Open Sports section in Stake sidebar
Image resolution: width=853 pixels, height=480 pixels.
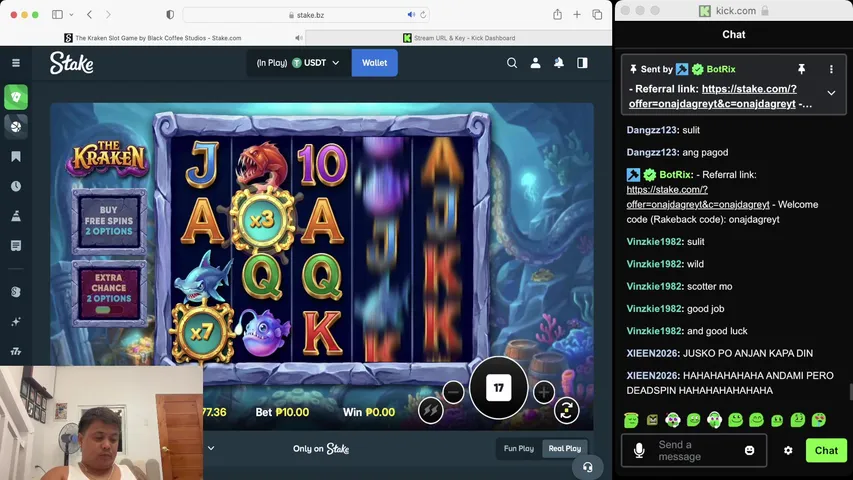pyautogui.click(x=16, y=127)
